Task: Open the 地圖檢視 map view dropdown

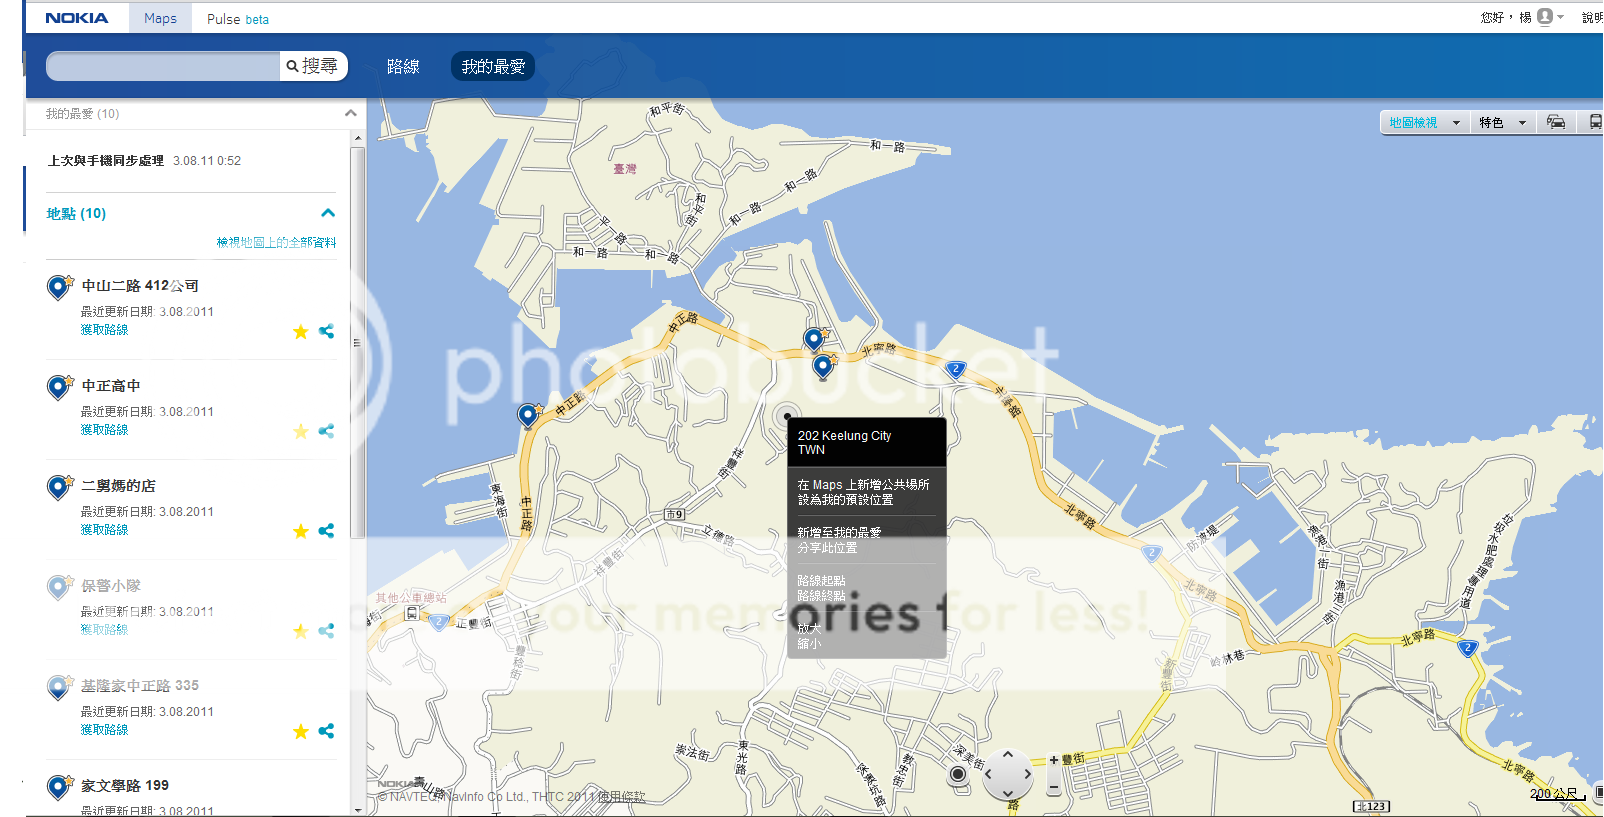Action: point(1423,122)
